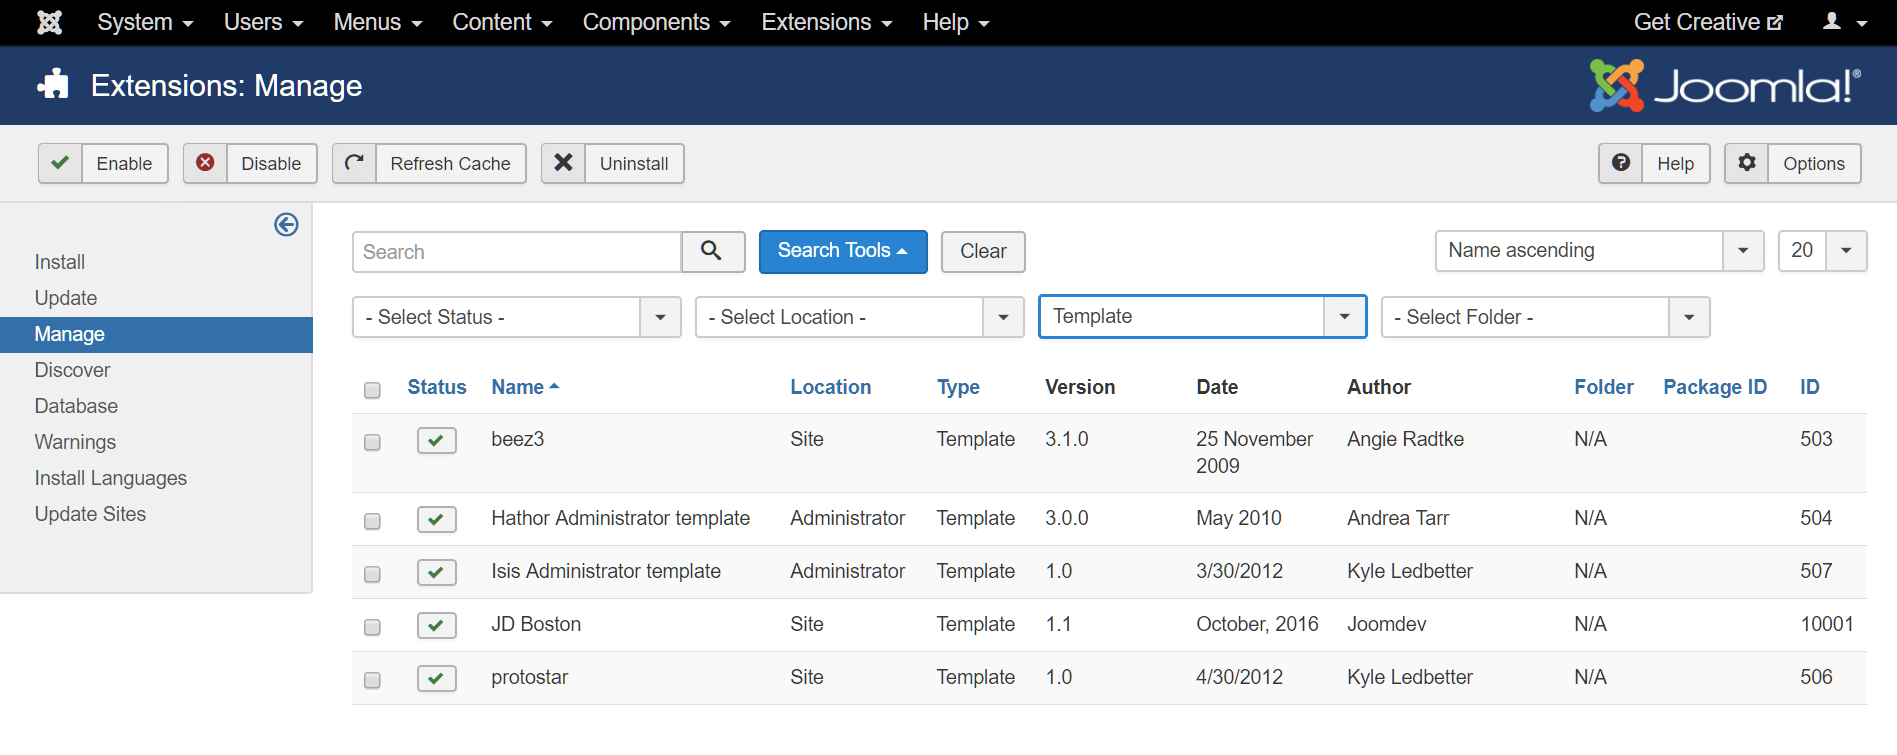The height and width of the screenshot is (755, 1897).
Task: Click the 'October, 2016' date cell
Action: tap(1257, 624)
